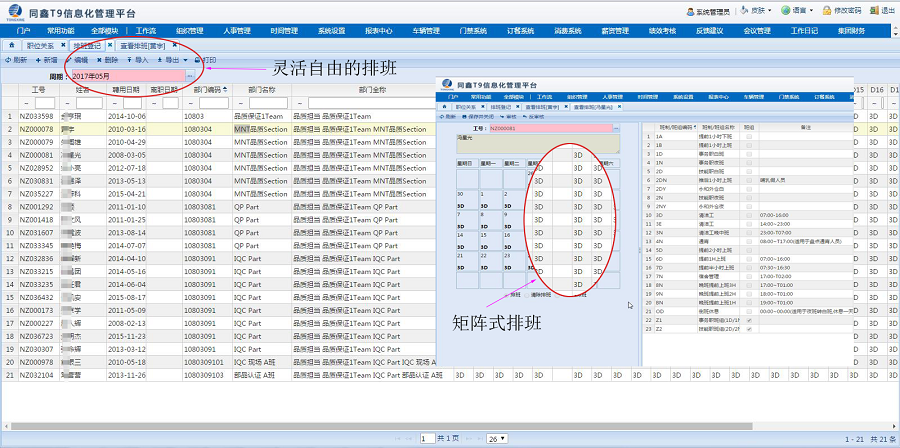Click the 导入 import toolbar button
This screenshot has height=448, width=900.
tap(138, 61)
